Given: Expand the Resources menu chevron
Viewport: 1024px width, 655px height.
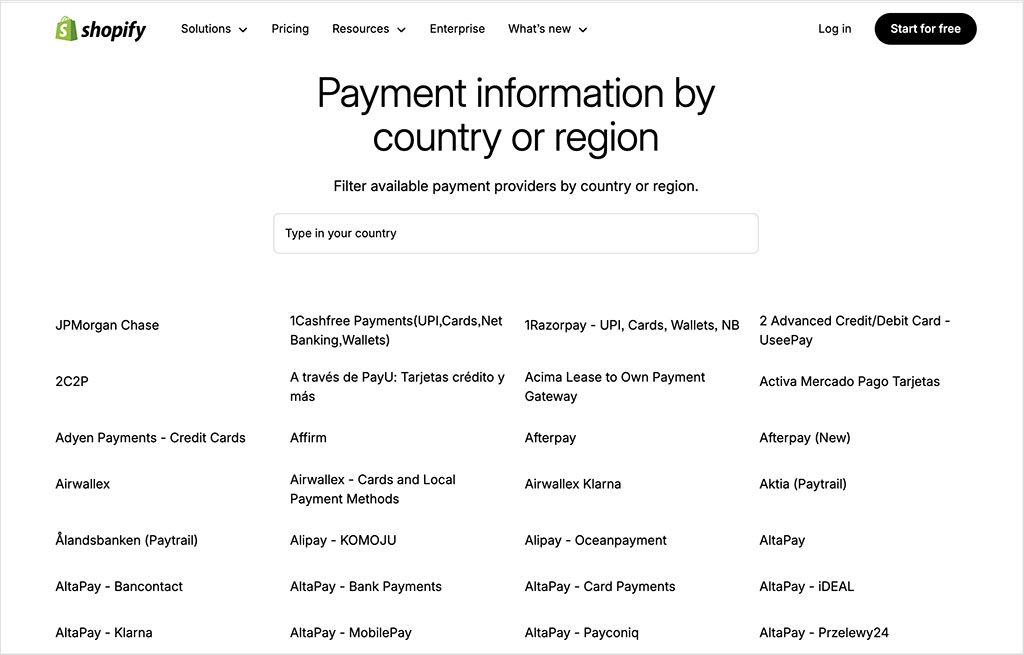Looking at the screenshot, I should [x=401, y=29].
